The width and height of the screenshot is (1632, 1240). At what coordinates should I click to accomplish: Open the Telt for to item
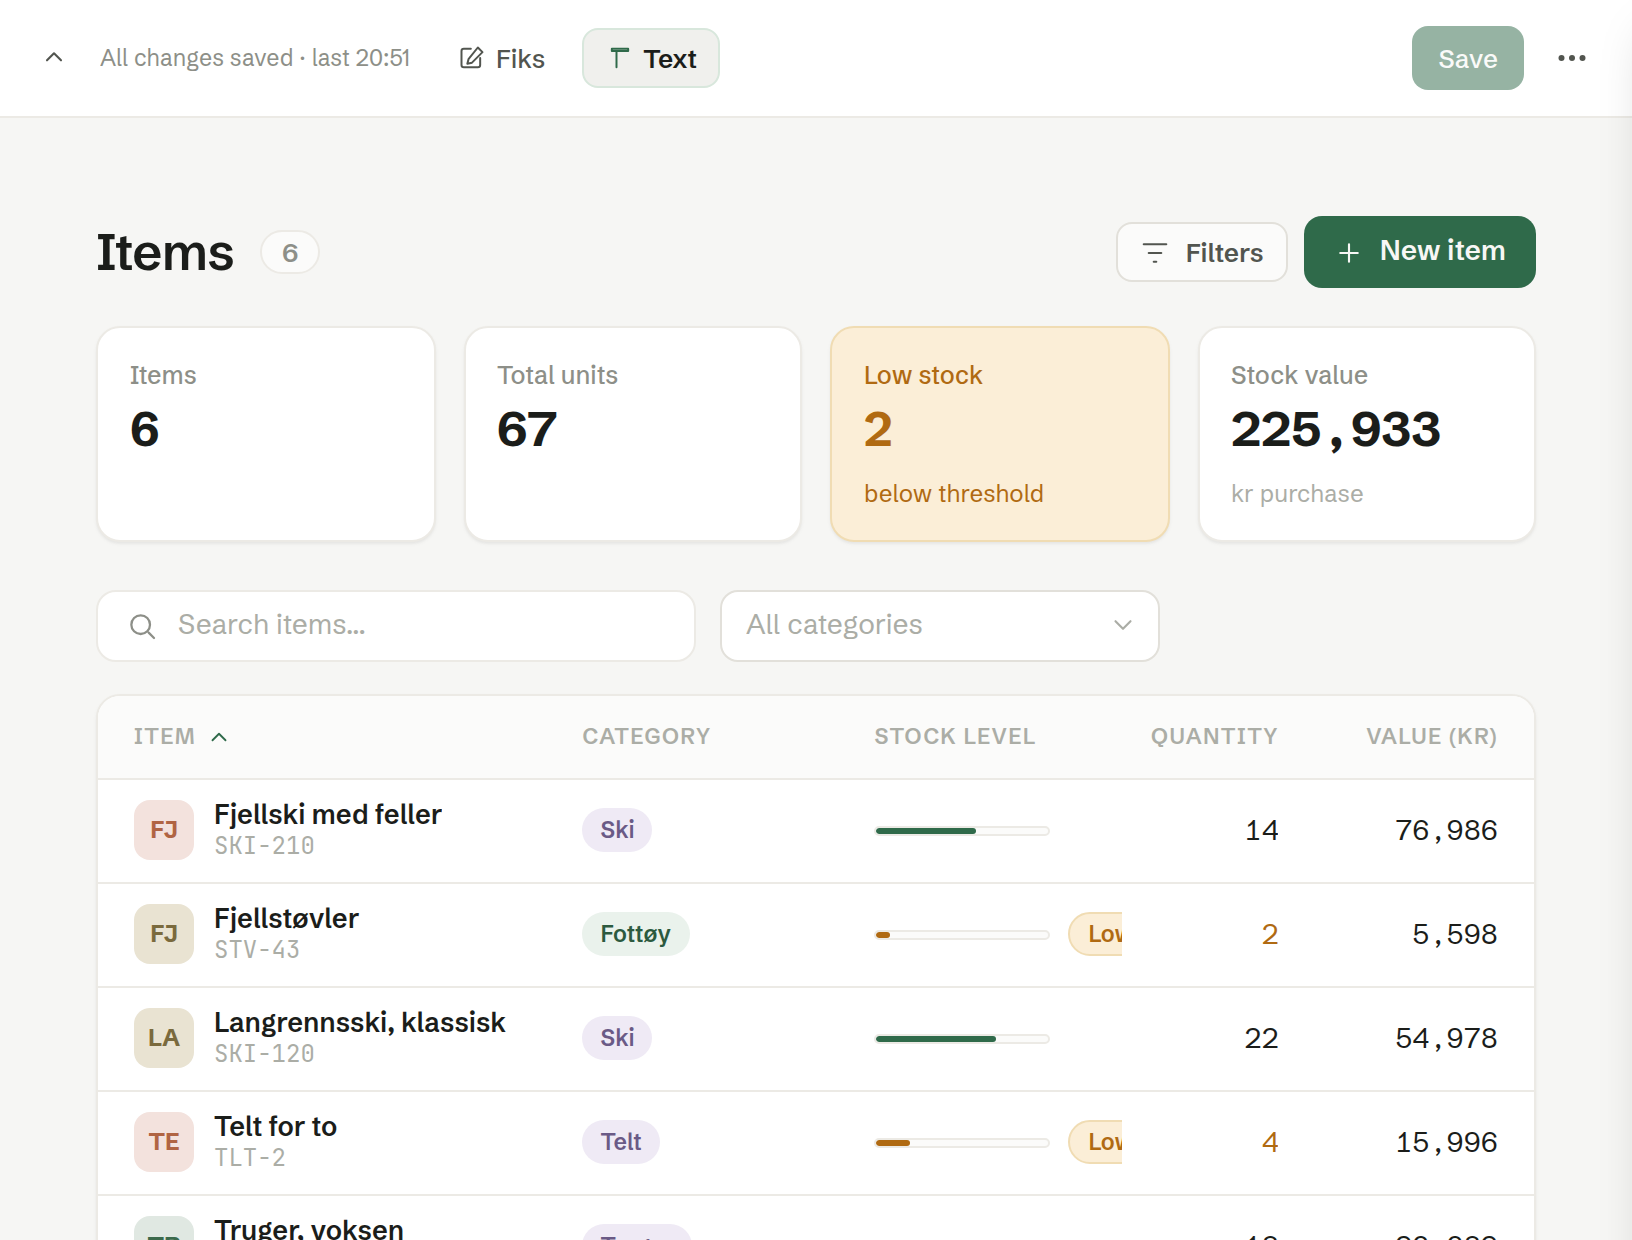(x=276, y=1127)
